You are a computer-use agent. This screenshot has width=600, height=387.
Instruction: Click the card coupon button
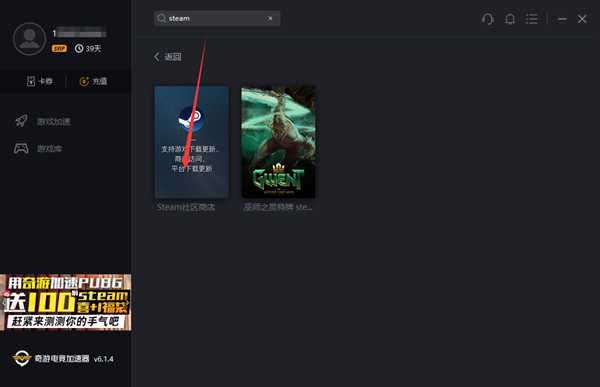tap(39, 81)
